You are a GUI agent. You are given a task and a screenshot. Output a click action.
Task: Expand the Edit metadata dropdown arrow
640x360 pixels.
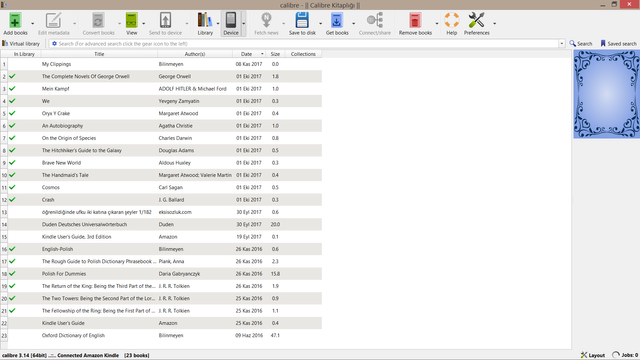point(75,24)
